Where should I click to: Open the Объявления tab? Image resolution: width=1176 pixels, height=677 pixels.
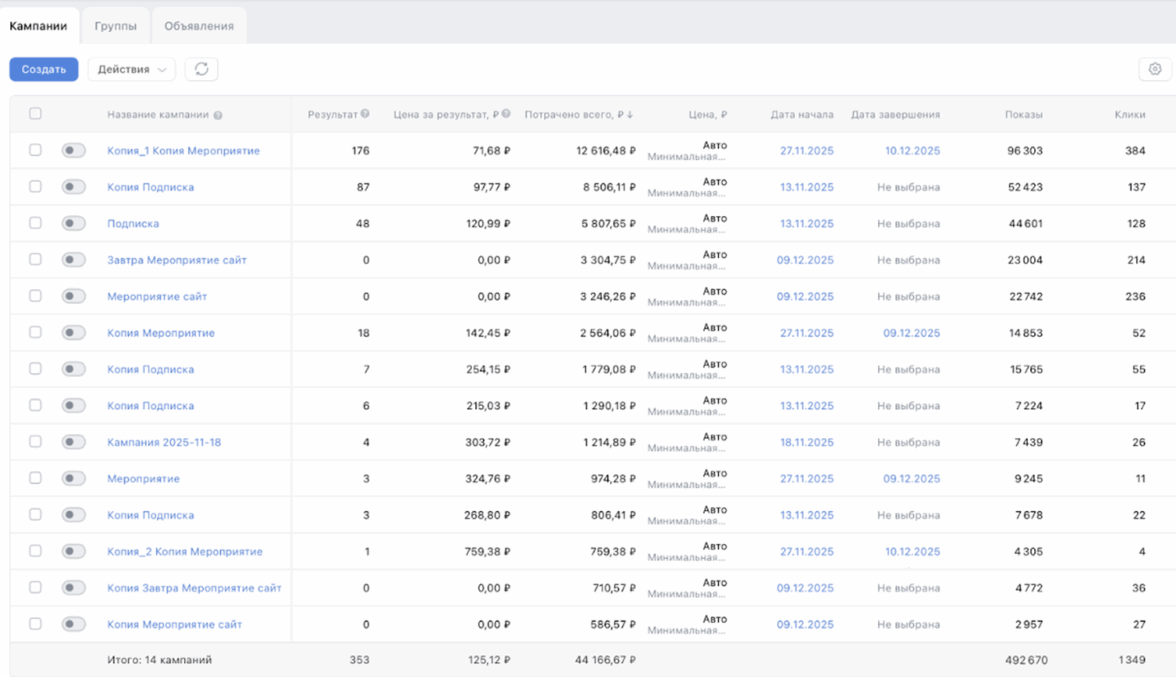199,26
